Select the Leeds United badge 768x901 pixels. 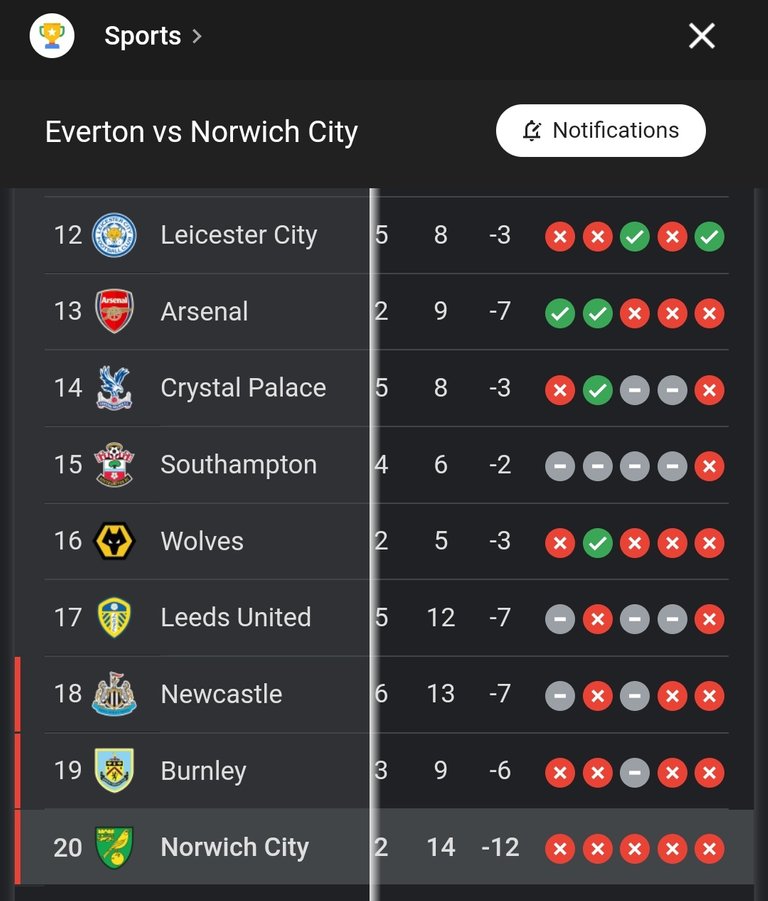[x=114, y=618]
